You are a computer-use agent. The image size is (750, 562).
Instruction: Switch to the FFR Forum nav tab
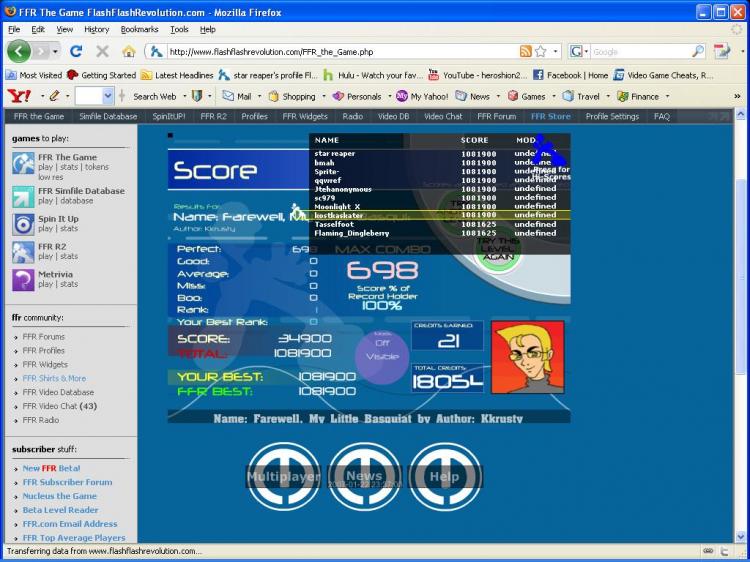(496, 116)
